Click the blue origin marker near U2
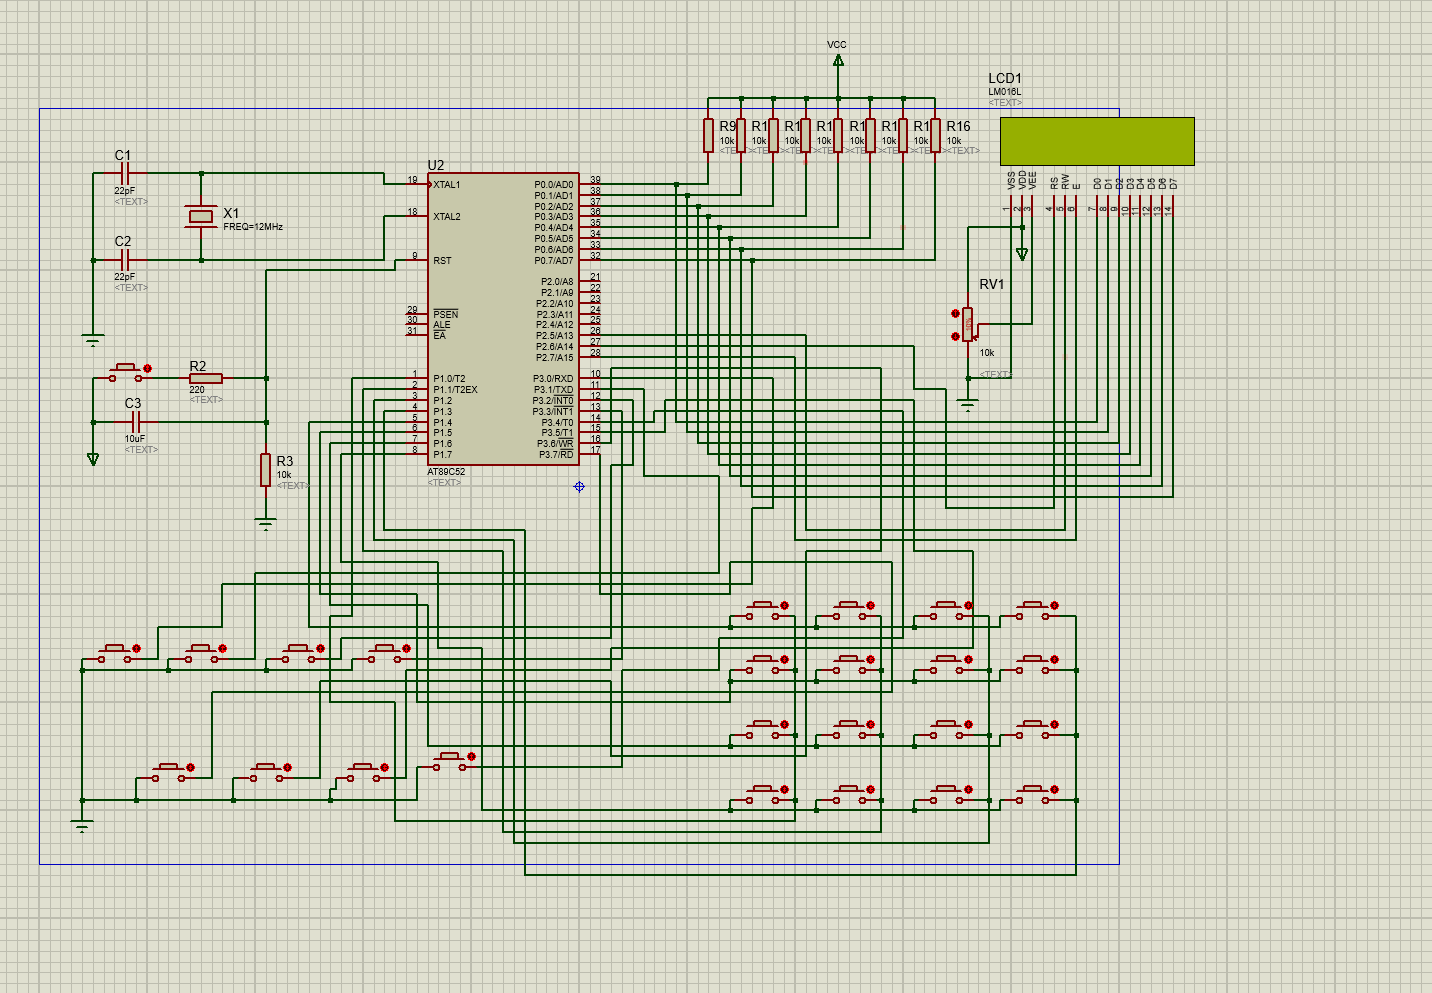The width and height of the screenshot is (1432, 993). (579, 486)
